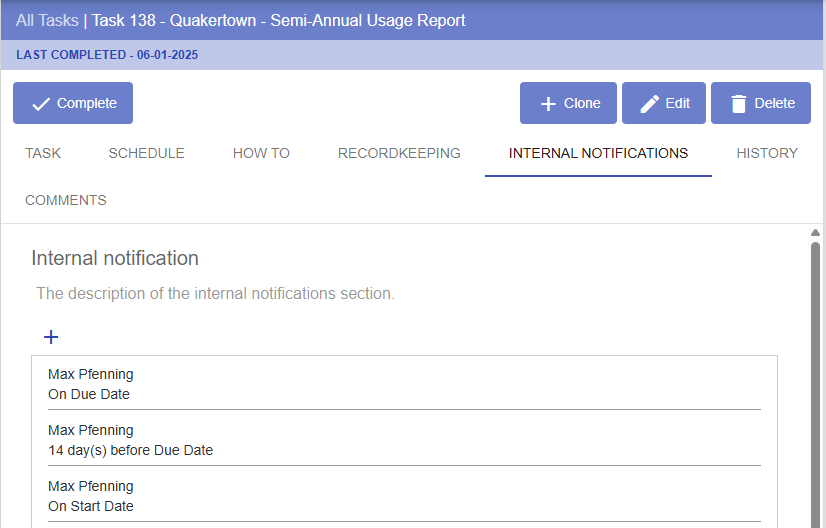The width and height of the screenshot is (826, 528).
Task: Select the 'On Due Date' notification row
Action: tap(405, 384)
